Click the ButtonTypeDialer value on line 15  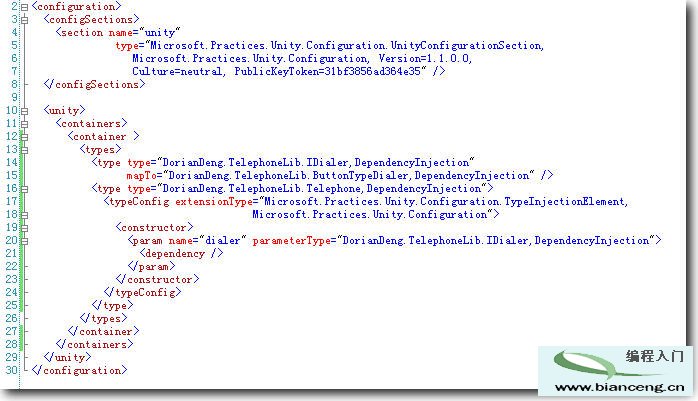click(x=349, y=175)
